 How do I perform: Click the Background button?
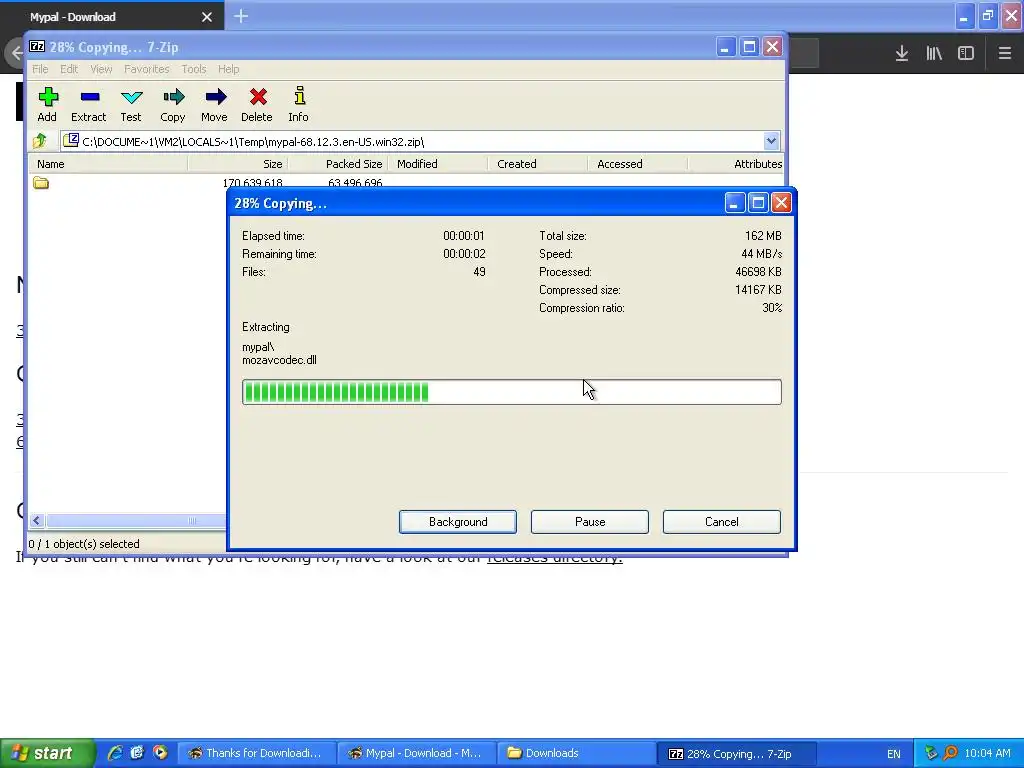pyautogui.click(x=458, y=522)
